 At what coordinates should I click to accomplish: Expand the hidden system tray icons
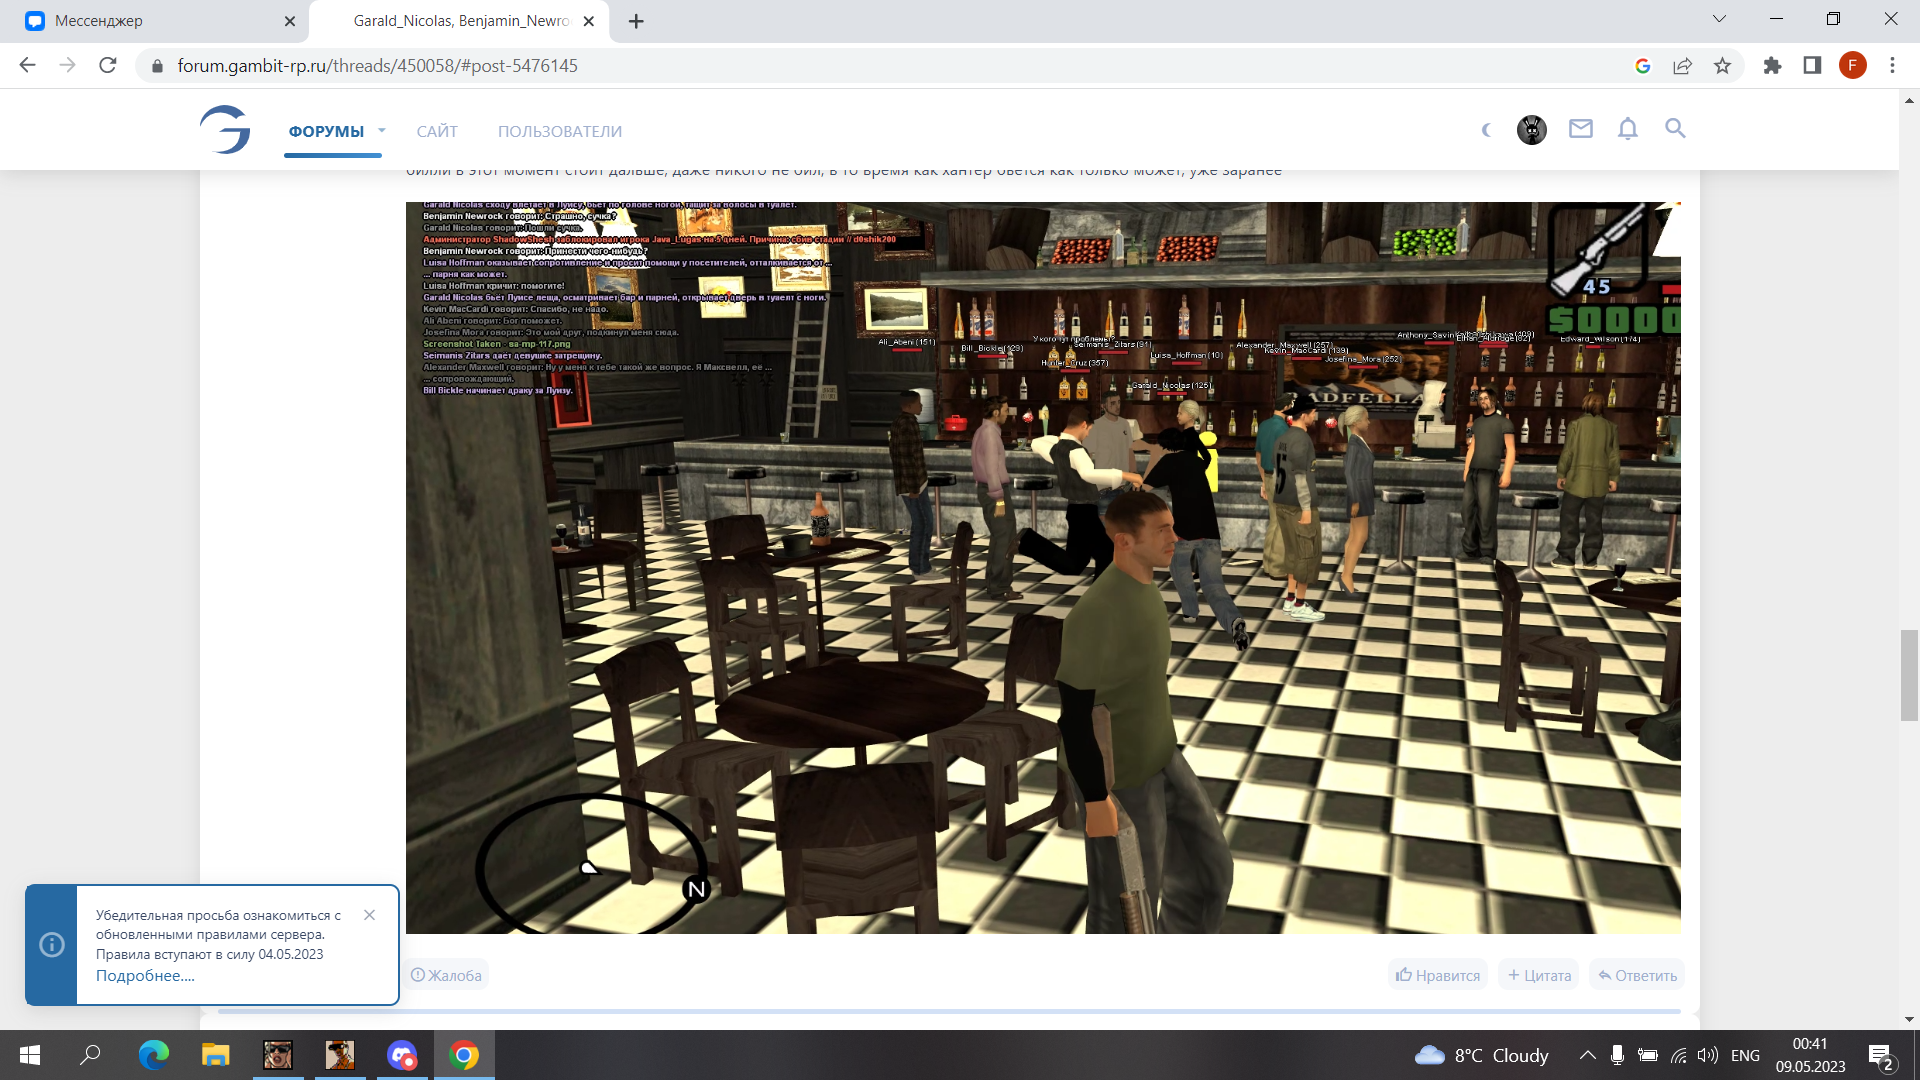pos(1587,1055)
